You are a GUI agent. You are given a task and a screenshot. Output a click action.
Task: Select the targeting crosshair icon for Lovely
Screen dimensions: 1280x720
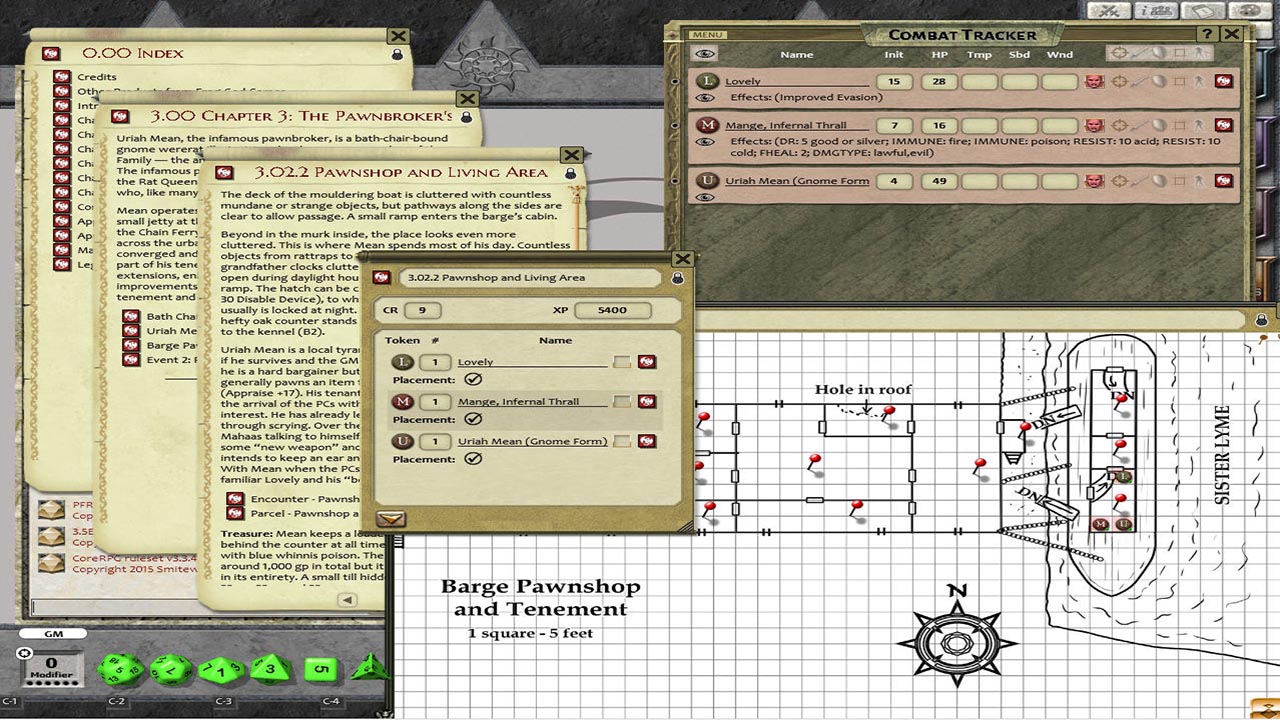click(x=1119, y=81)
